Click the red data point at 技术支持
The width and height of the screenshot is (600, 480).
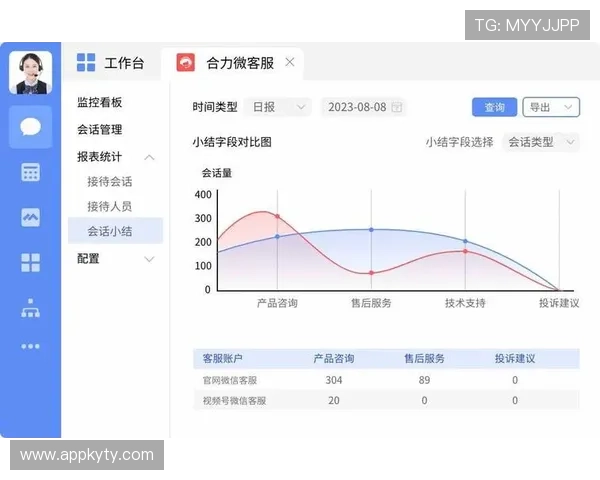pyautogui.click(x=465, y=251)
